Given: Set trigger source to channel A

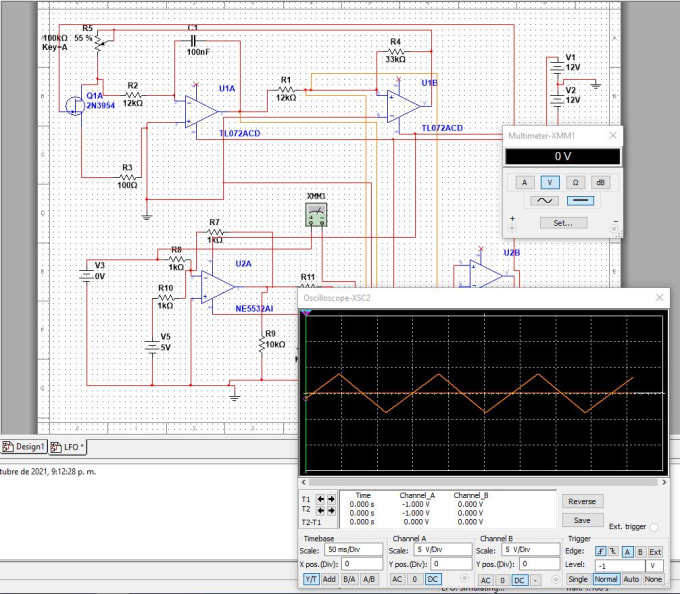Looking at the screenshot, I should [627, 552].
